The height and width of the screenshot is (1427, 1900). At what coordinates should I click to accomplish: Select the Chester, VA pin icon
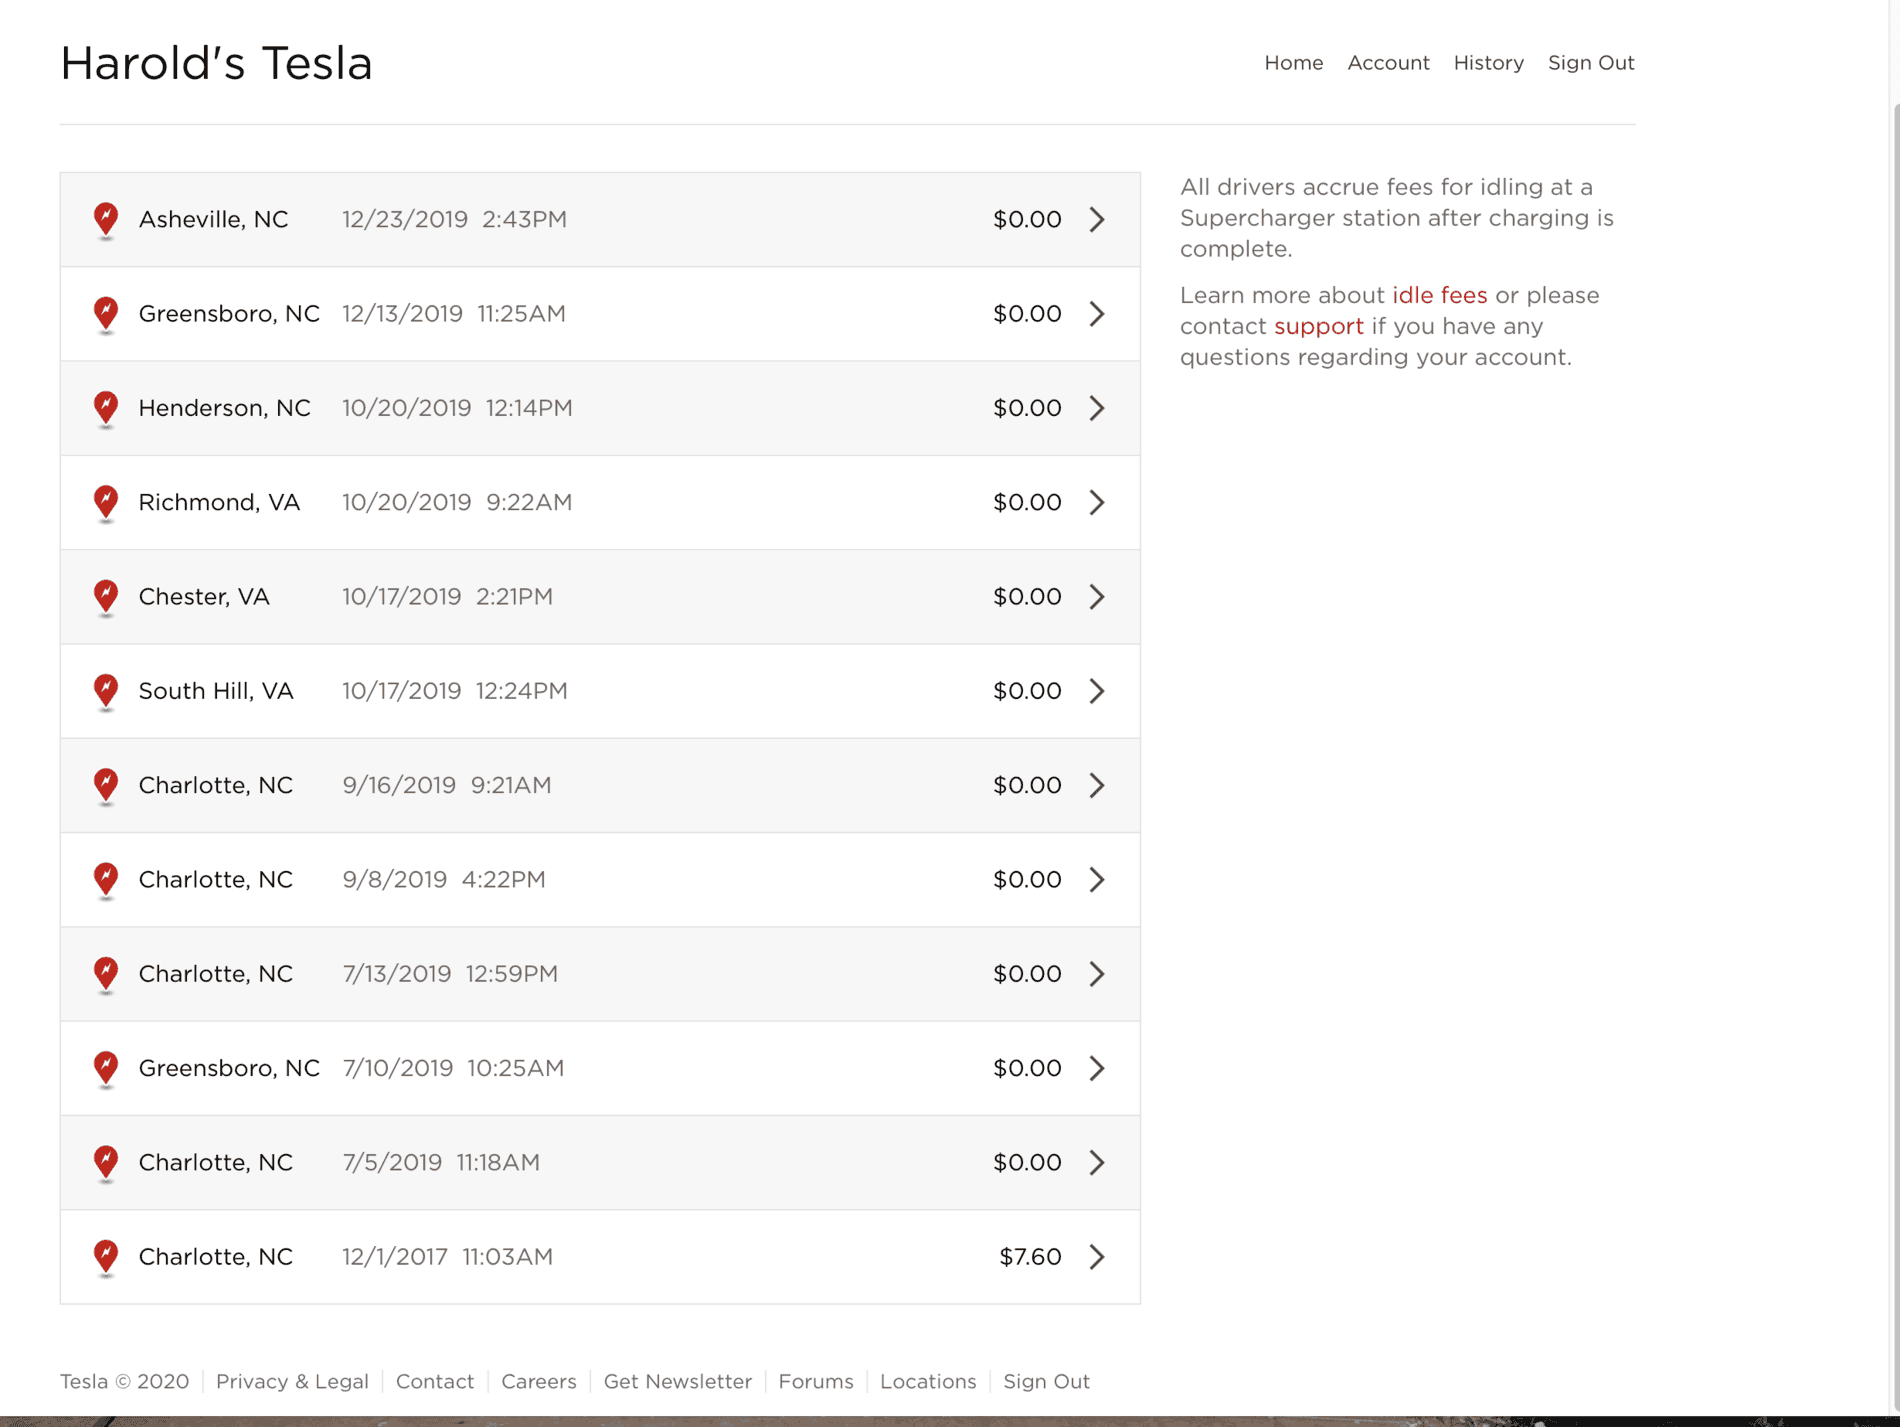point(105,596)
